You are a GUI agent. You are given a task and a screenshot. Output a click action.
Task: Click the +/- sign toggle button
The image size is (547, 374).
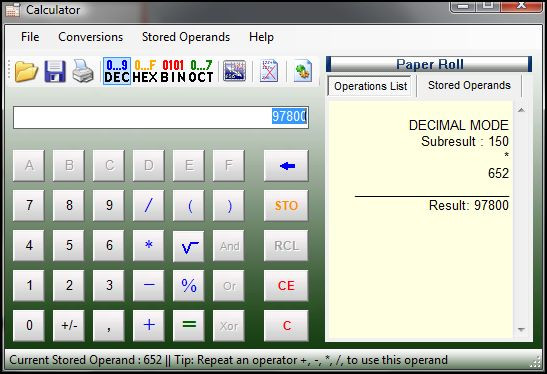click(x=69, y=326)
